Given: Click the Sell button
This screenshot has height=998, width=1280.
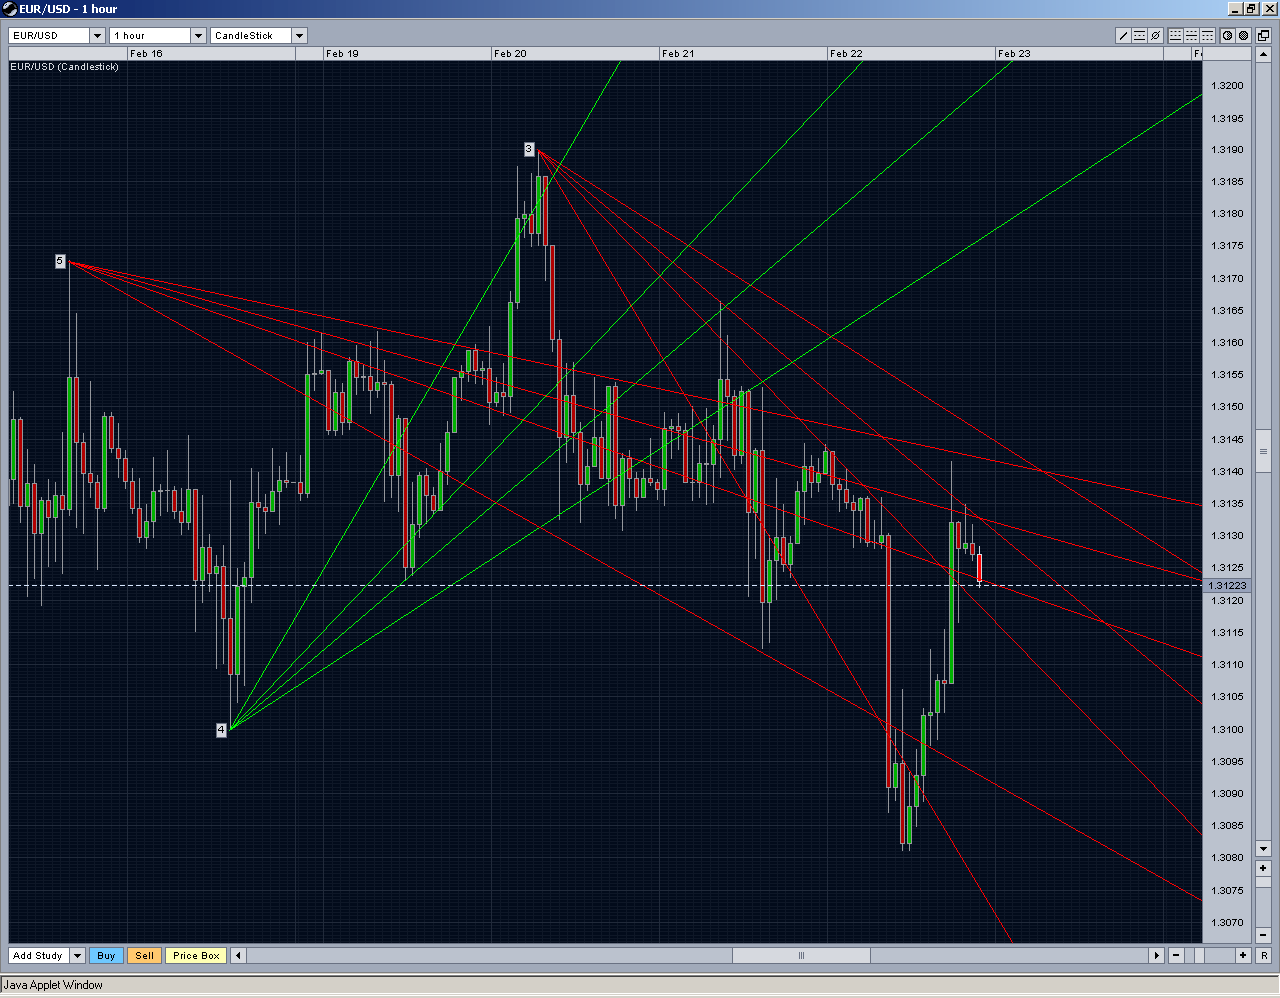Looking at the screenshot, I should (x=145, y=956).
